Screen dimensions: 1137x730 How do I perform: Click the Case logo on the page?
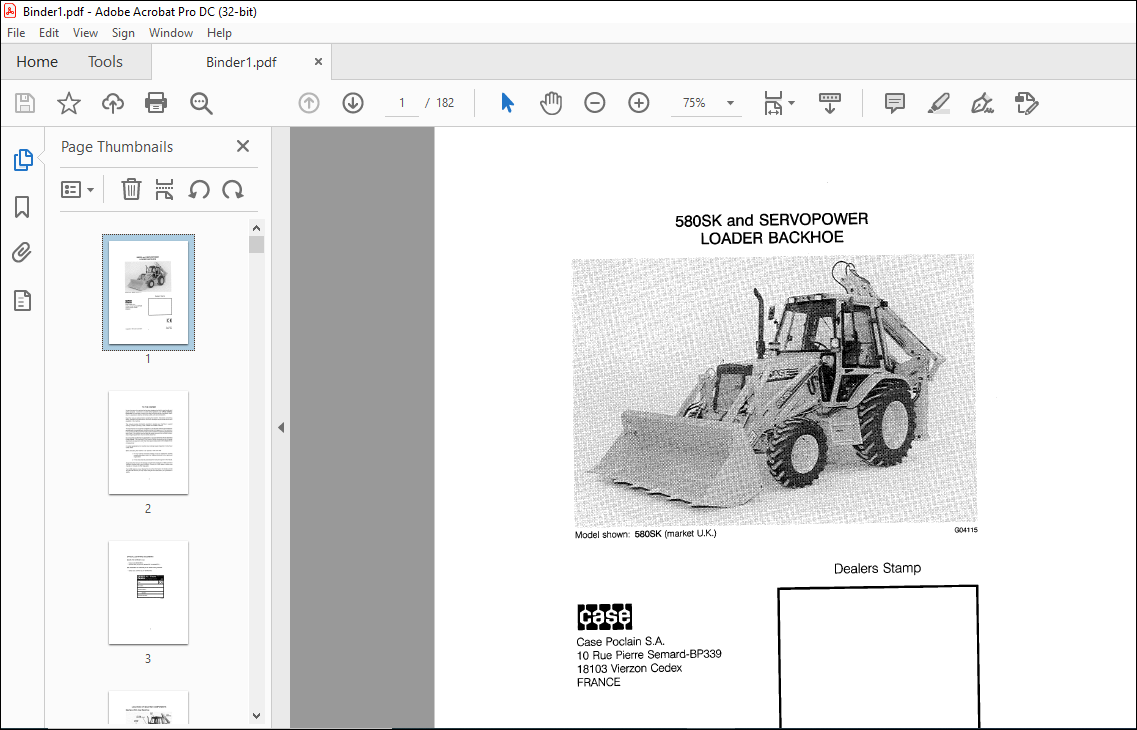point(605,617)
